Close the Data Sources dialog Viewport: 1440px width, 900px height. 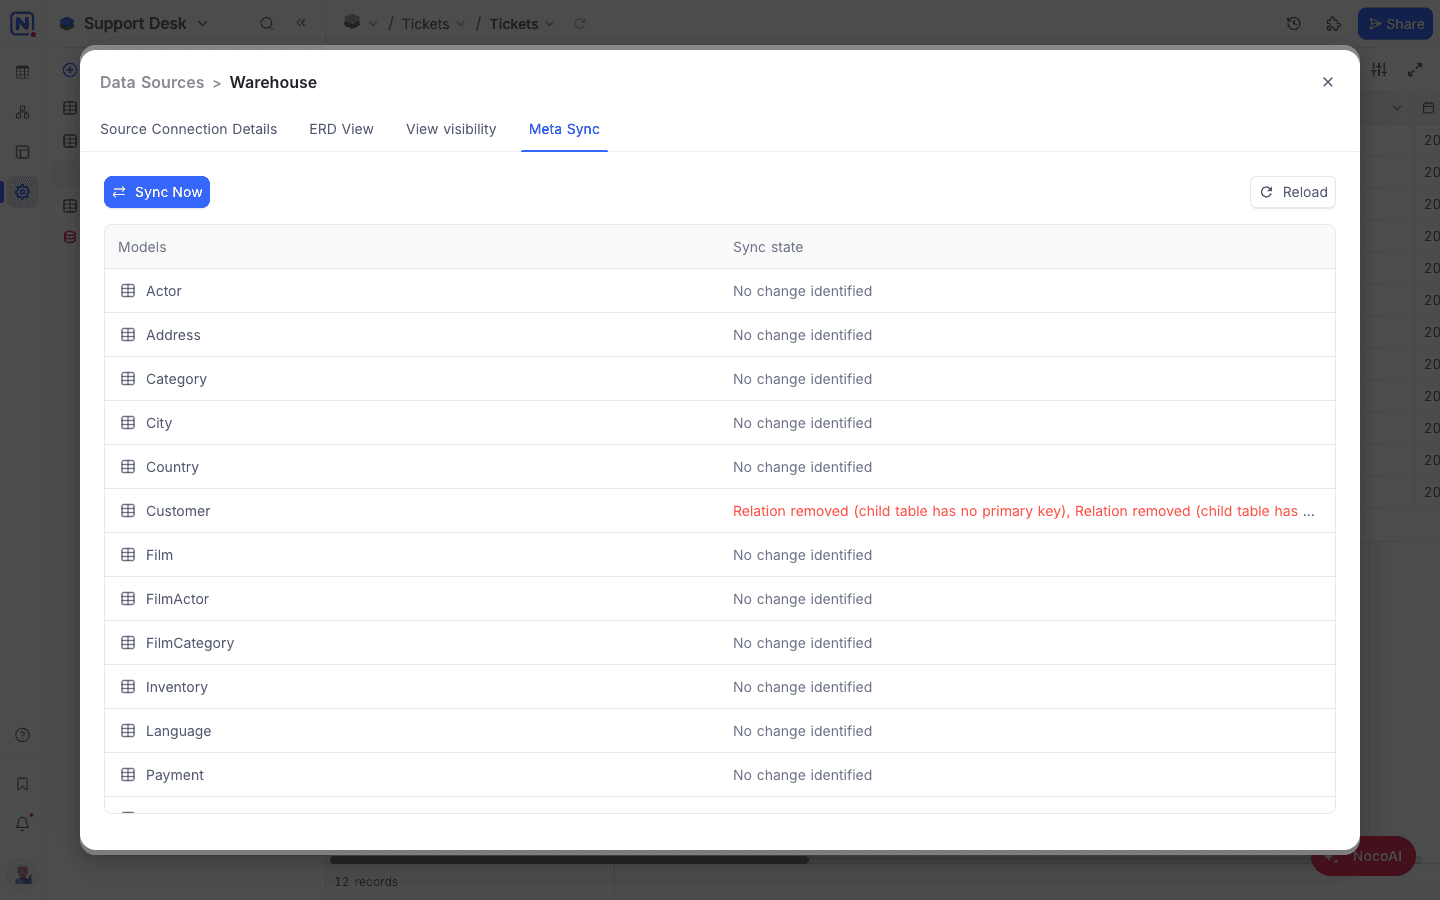pos(1328,82)
